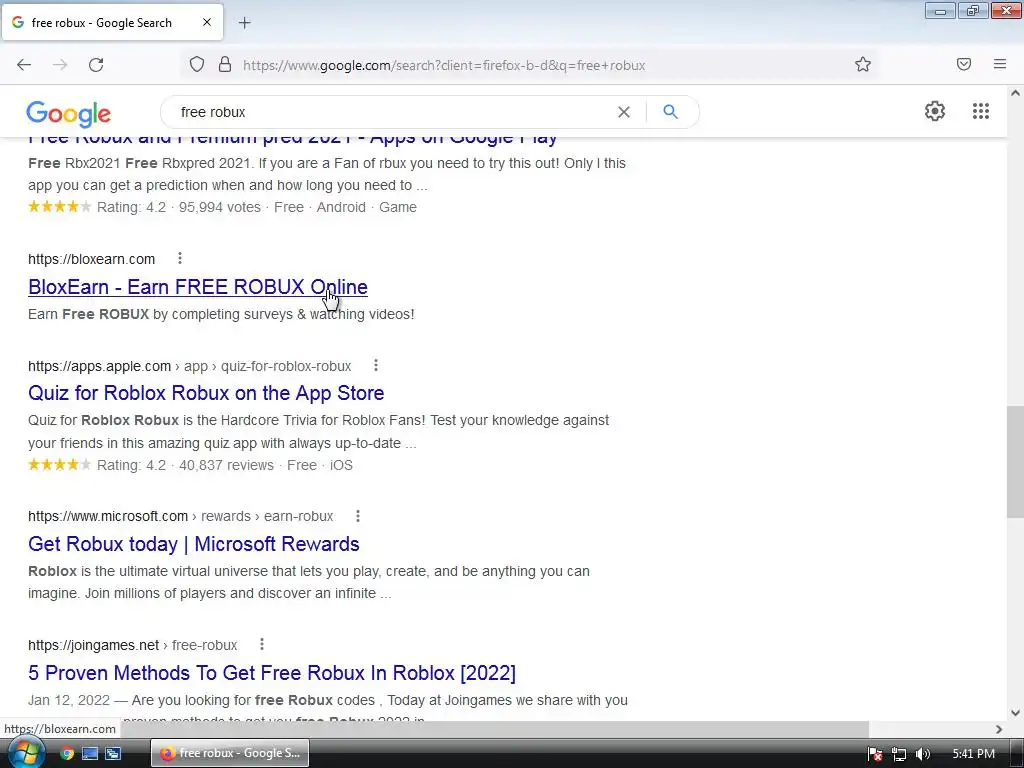Click the 'Rating: 4.2 · 95,994 votes' text

point(179,207)
